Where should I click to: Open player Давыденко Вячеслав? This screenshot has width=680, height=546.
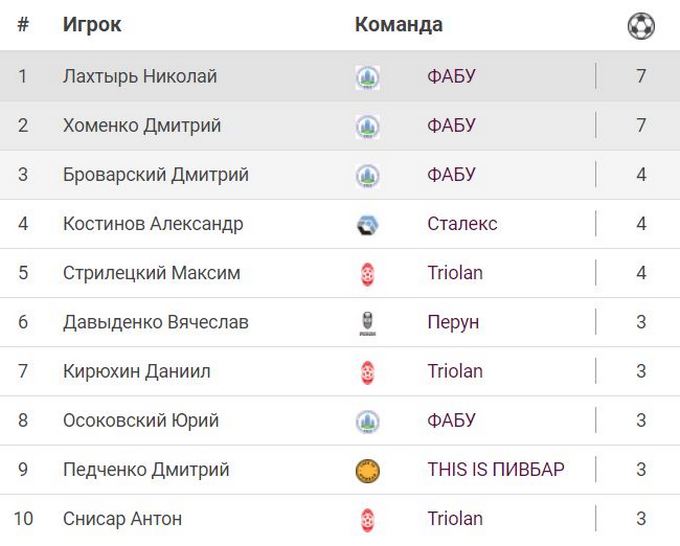[x=156, y=322]
